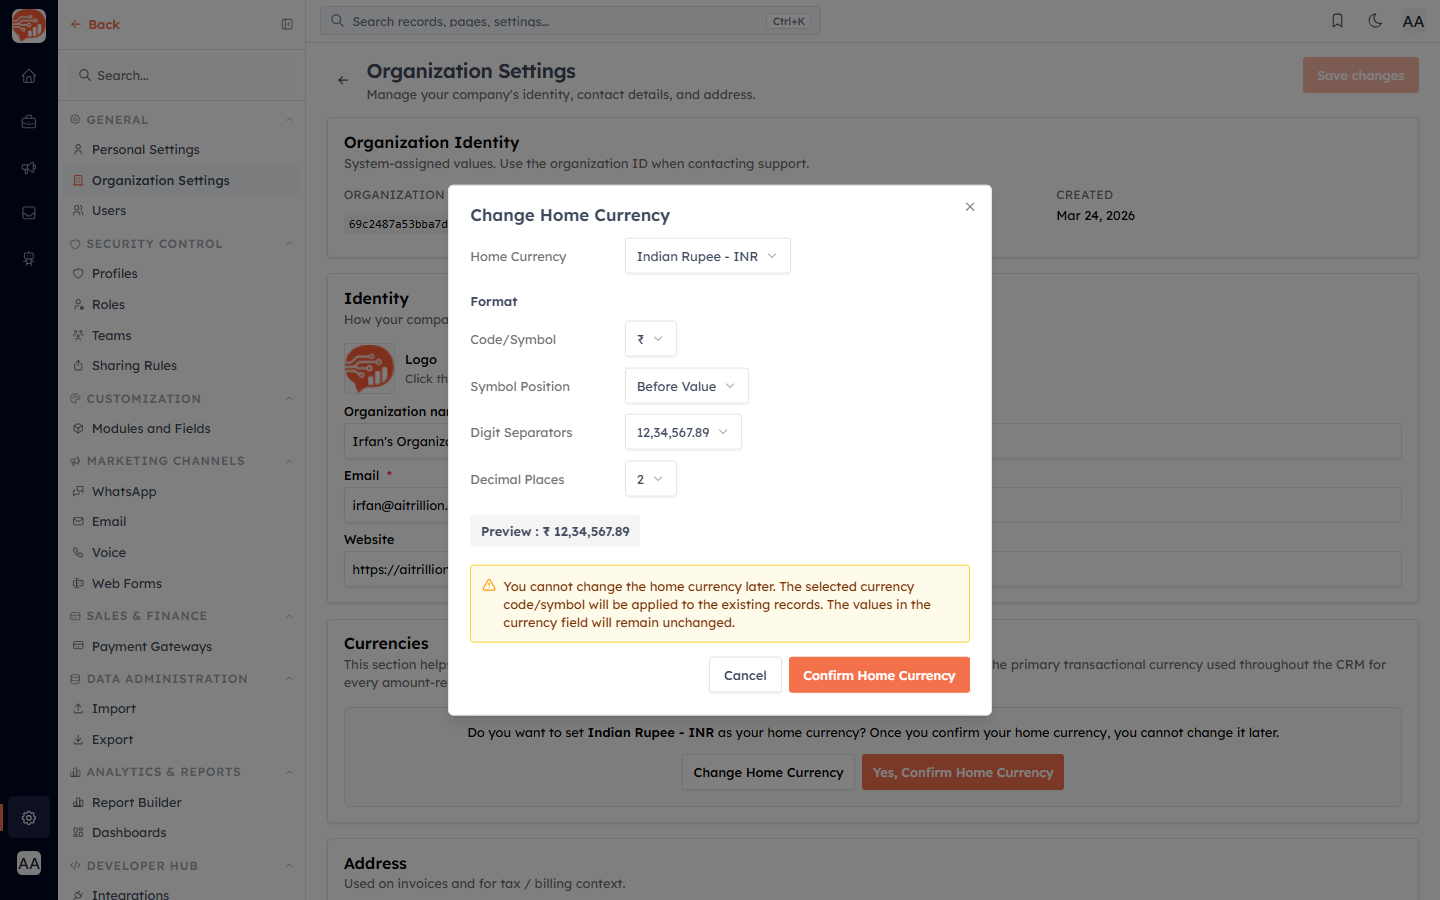Click the Change Home Currency button behind the dialog
This screenshot has width=1440, height=900.
(768, 772)
